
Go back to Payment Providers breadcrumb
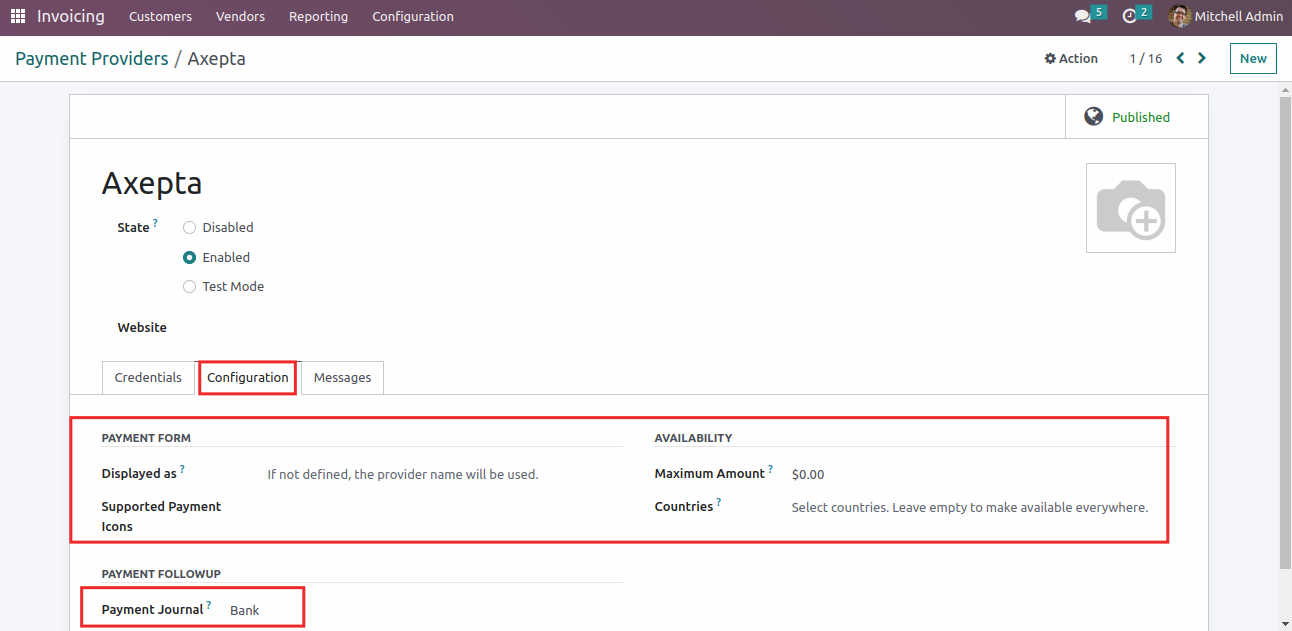pos(92,58)
